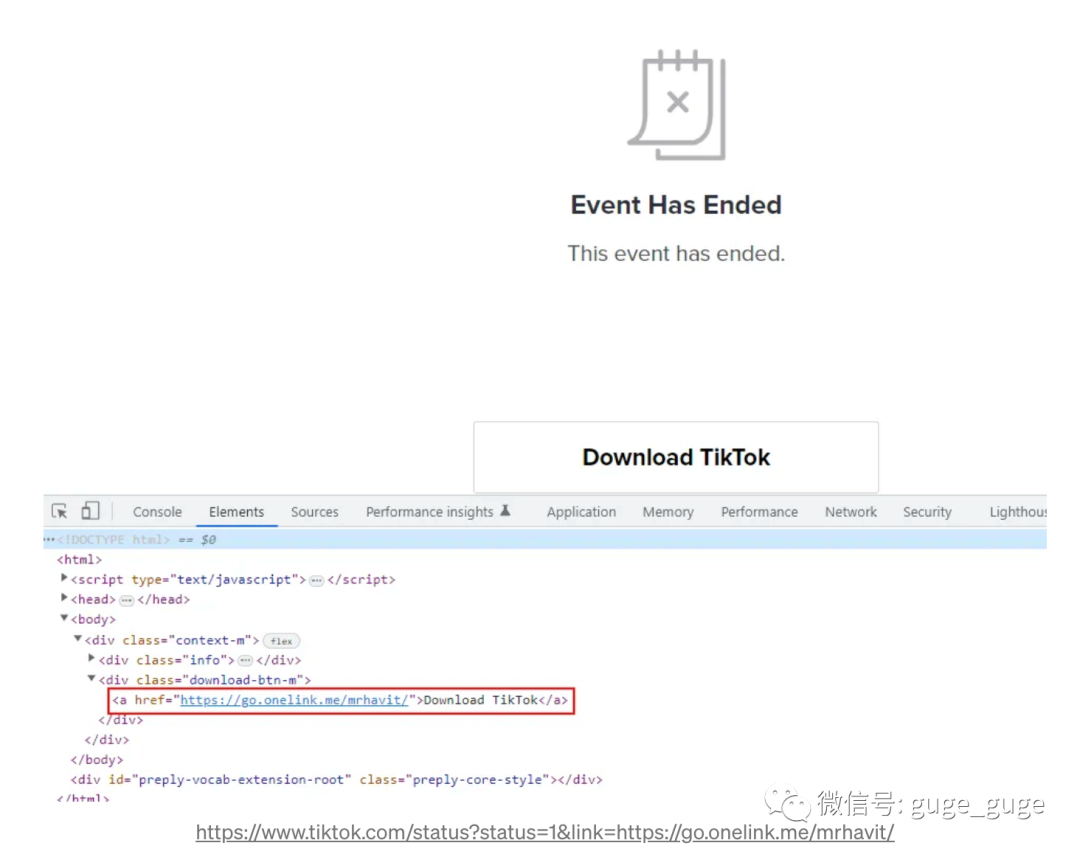Open the Memory tab
The height and width of the screenshot is (854, 1080).
(x=668, y=512)
